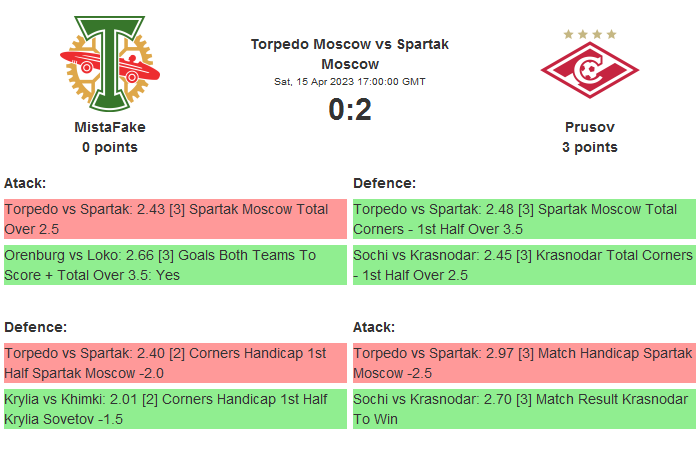Click the match date Sat, 15 Apr 2023
Image resolution: width=700 pixels, height=460 pixels.
click(350, 81)
